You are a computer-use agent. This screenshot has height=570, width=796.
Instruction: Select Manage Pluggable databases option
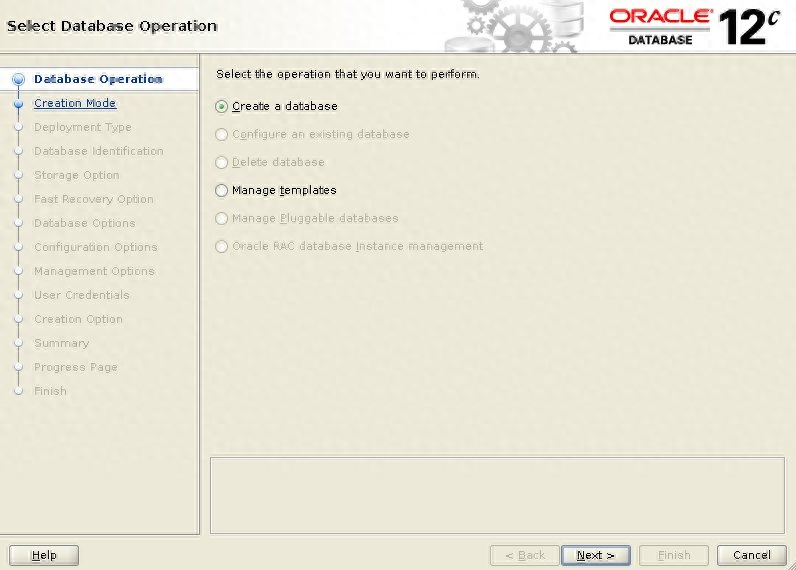coord(222,218)
